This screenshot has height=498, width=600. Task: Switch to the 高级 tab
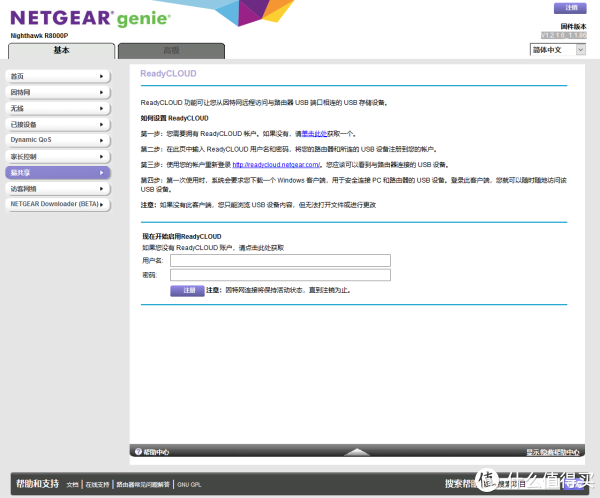tap(171, 51)
